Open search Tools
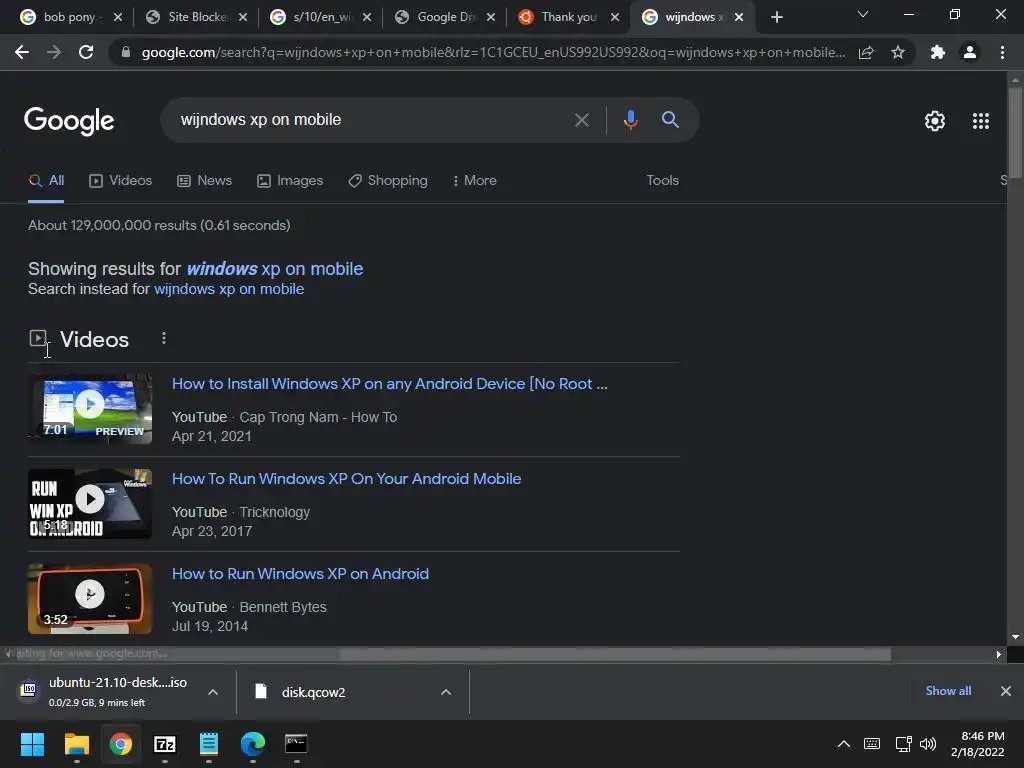1024x768 pixels. 662,181
